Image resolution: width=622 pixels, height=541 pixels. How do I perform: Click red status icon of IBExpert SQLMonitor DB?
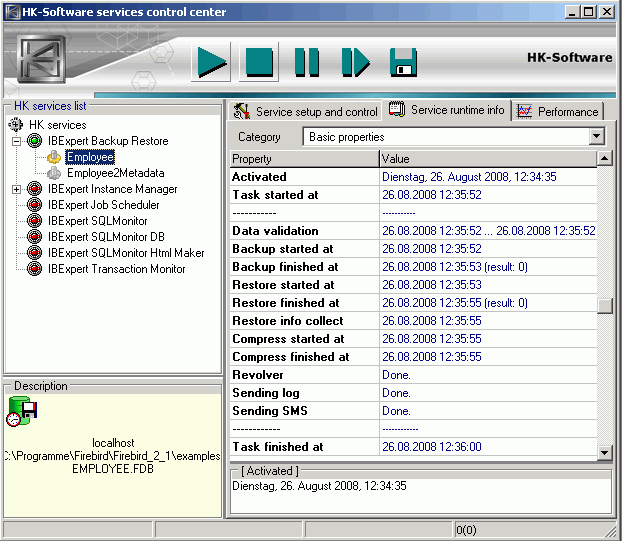[35, 237]
